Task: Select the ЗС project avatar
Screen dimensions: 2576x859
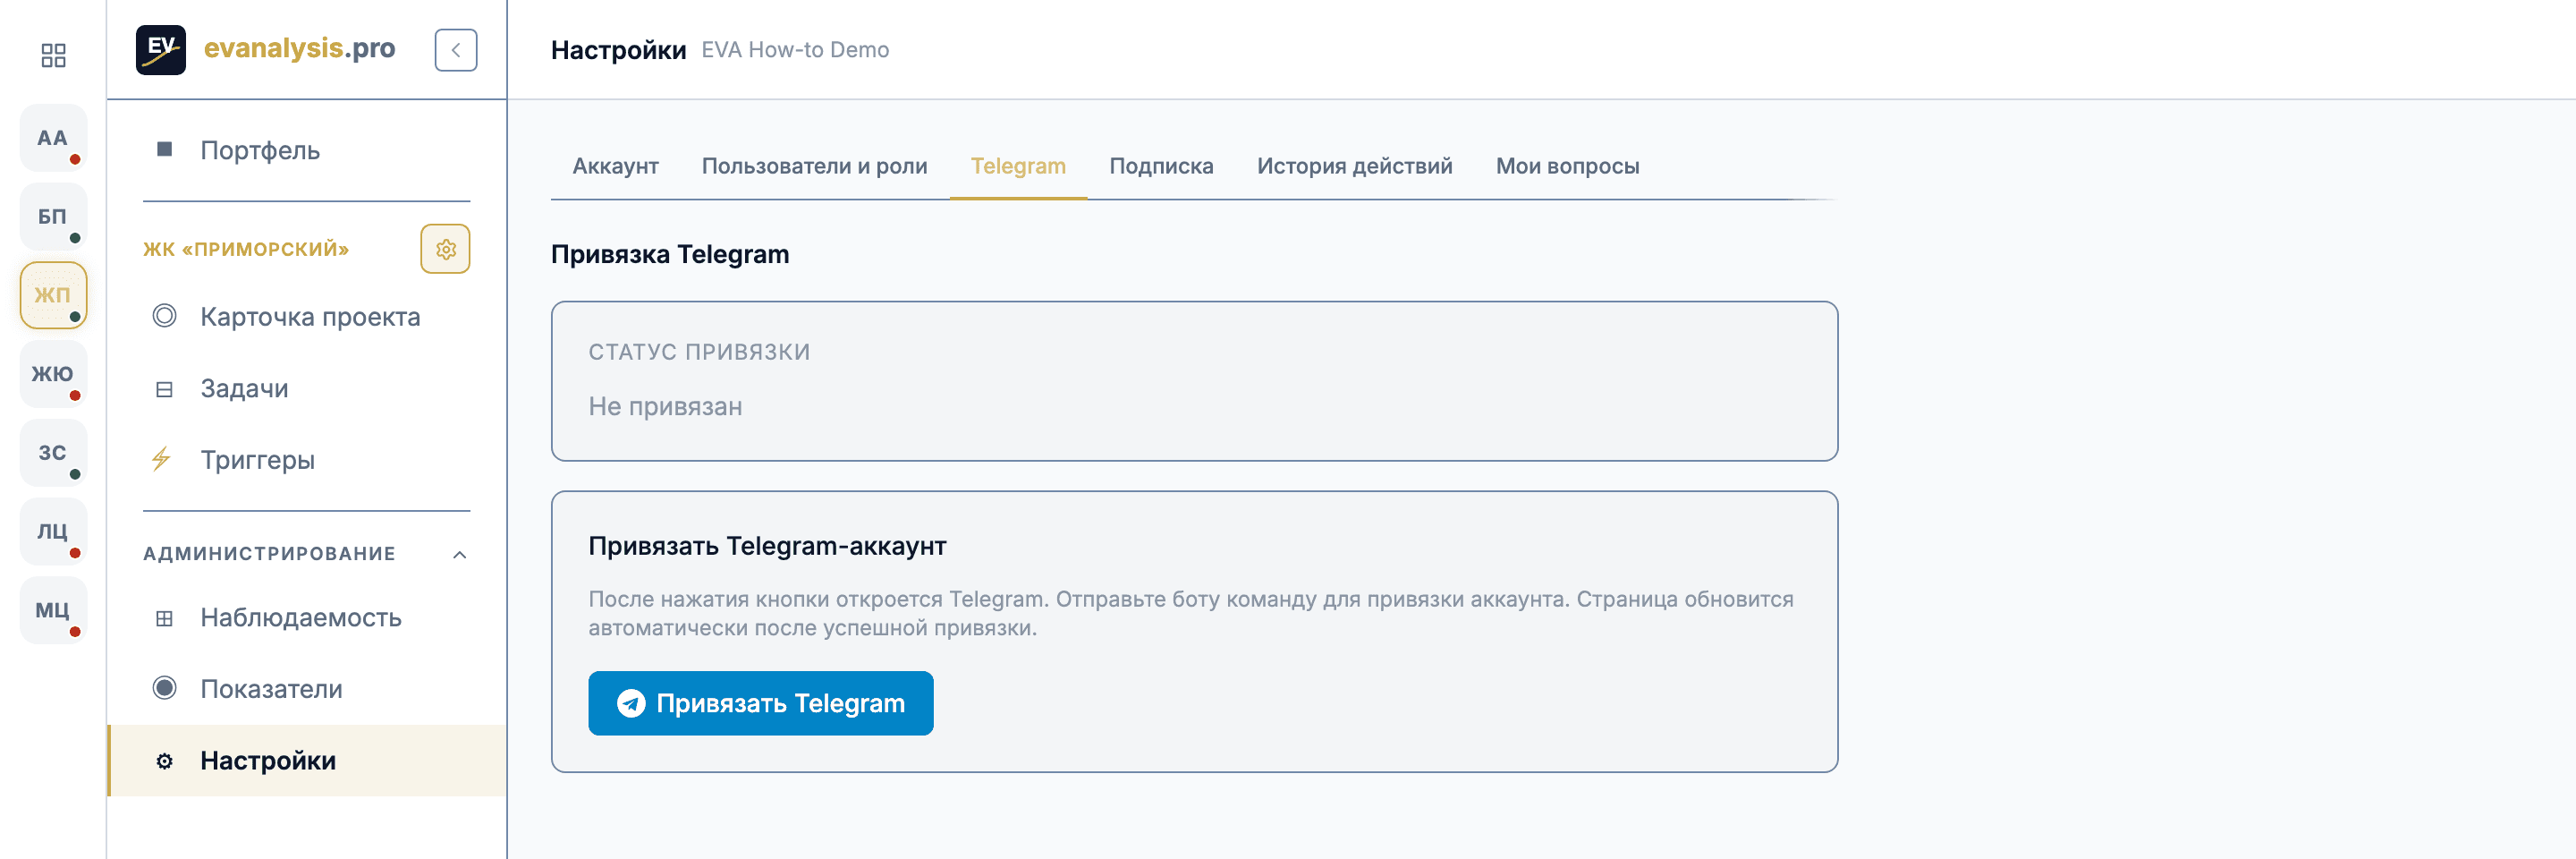Action: click(53, 453)
